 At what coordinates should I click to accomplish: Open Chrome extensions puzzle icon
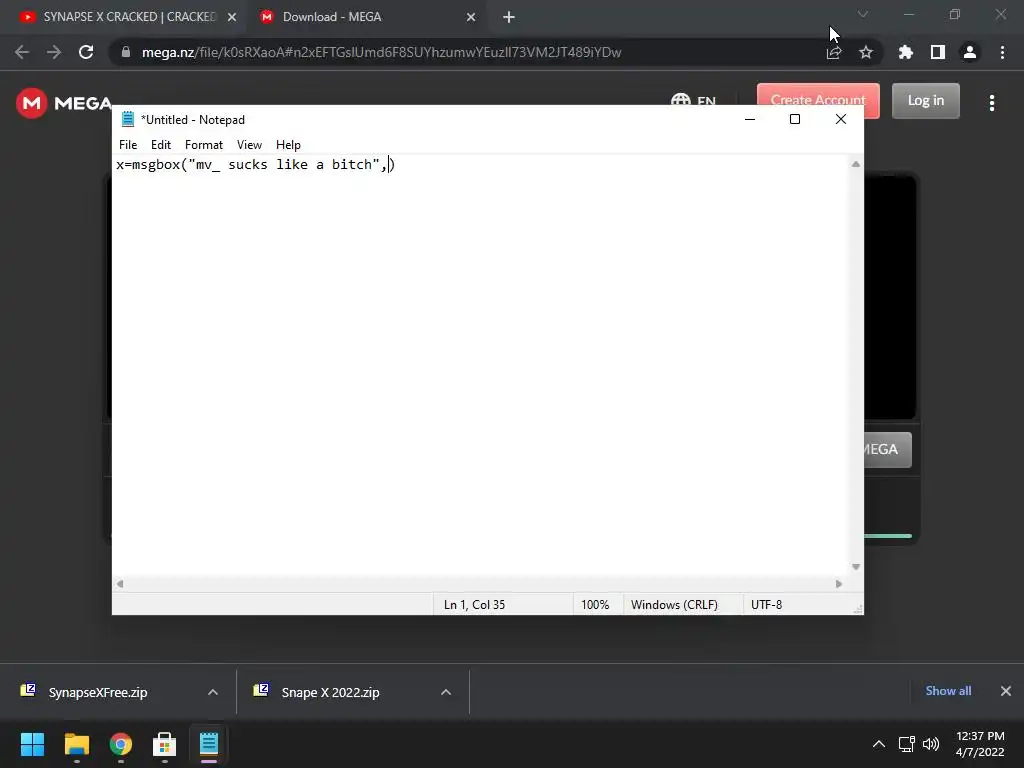tap(906, 52)
